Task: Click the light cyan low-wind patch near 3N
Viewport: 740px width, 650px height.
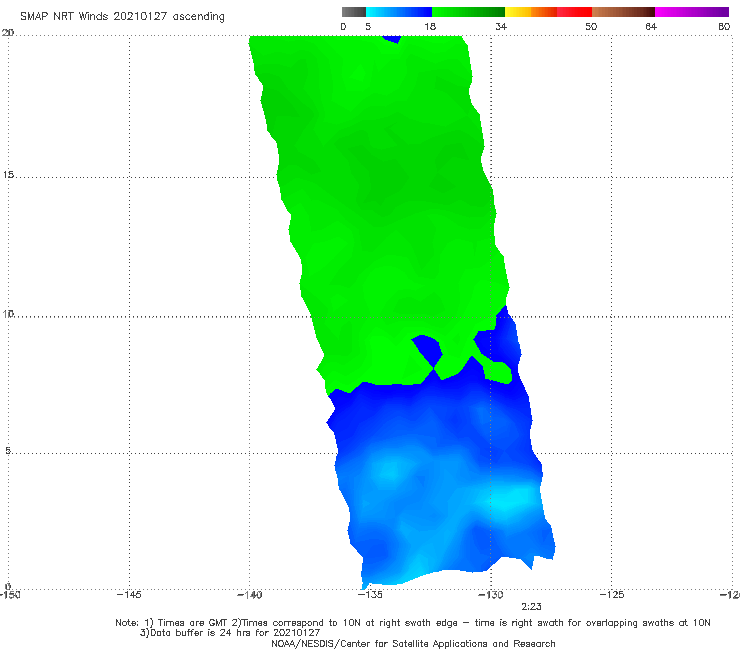Action: [x=511, y=500]
